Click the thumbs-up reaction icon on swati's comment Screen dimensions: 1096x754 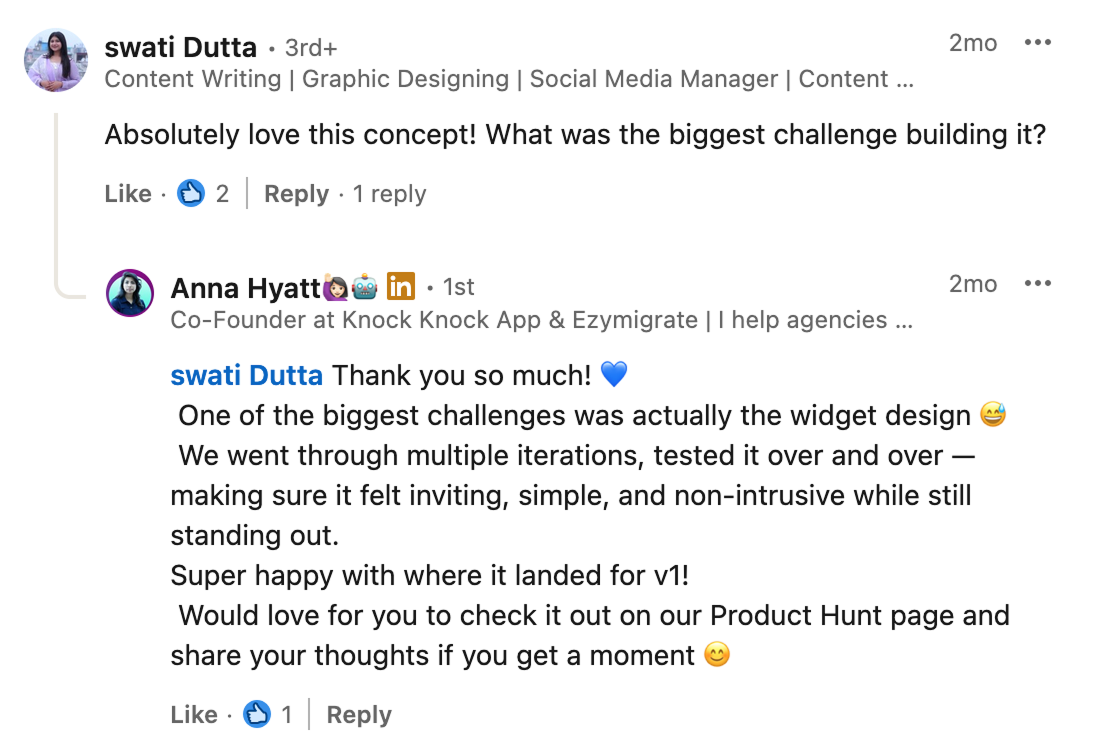[191, 193]
